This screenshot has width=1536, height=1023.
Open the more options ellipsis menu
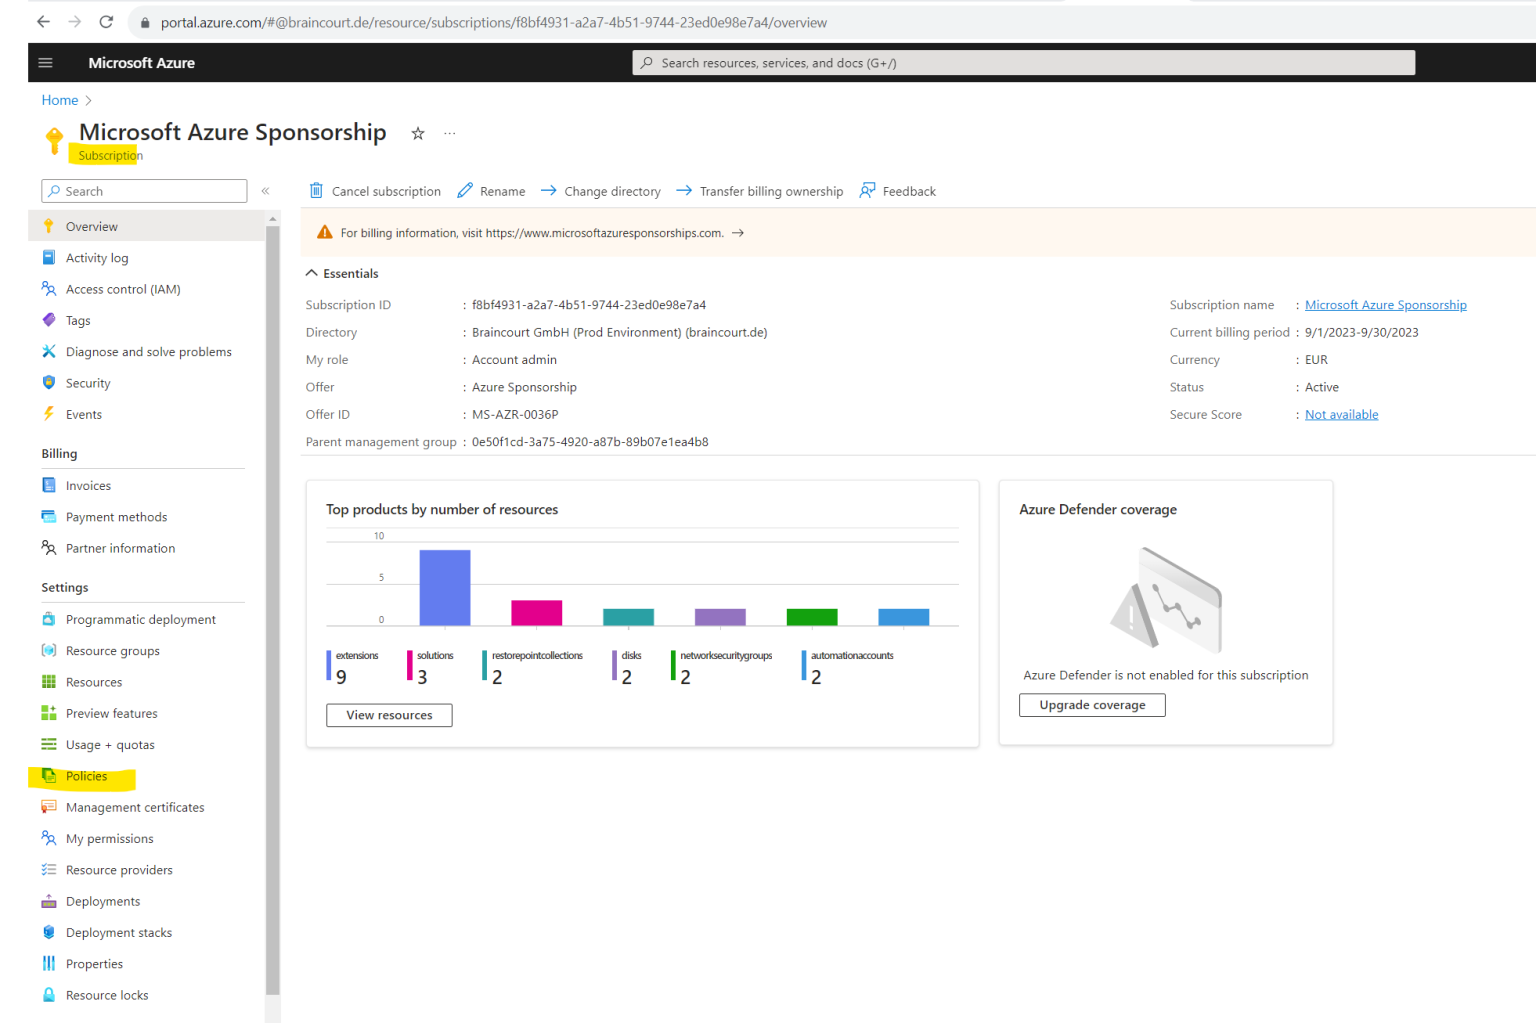(x=449, y=132)
